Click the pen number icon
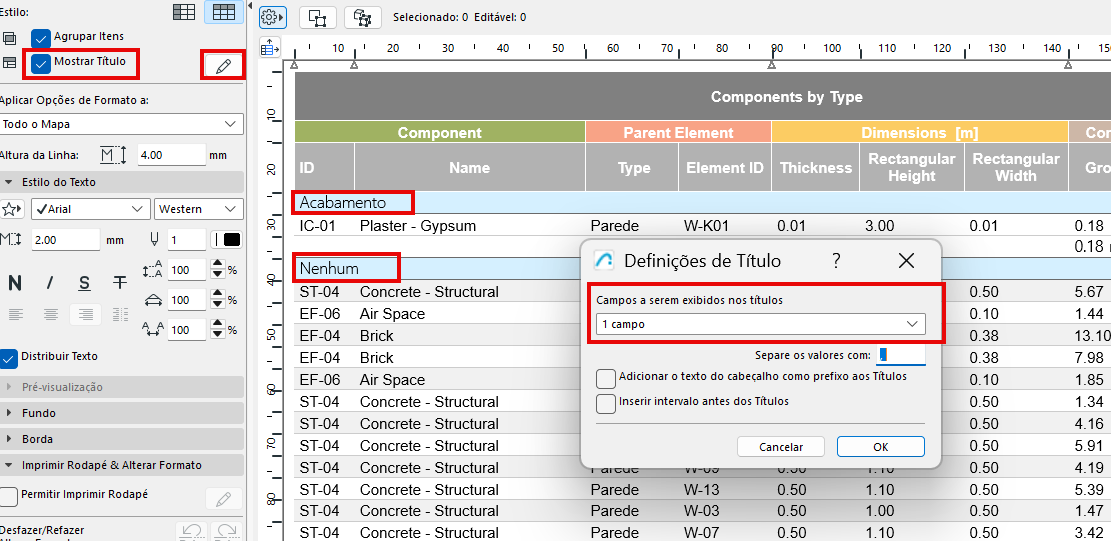1111x541 pixels. pos(156,239)
